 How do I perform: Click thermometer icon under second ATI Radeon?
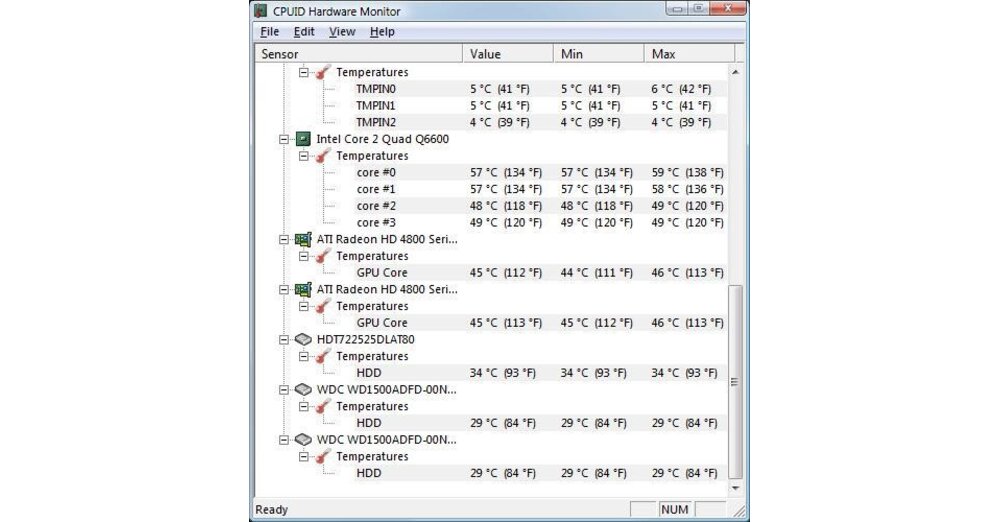click(x=323, y=306)
